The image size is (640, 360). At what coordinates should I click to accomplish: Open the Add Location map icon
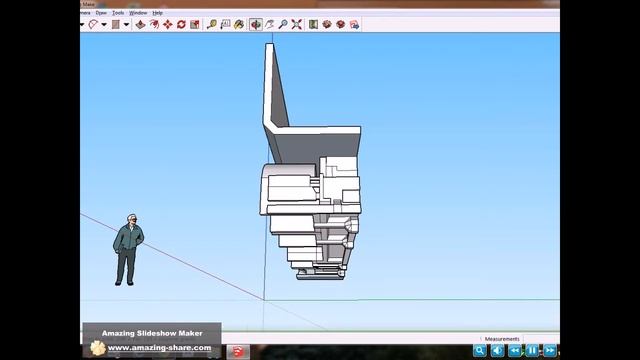[x=313, y=24]
